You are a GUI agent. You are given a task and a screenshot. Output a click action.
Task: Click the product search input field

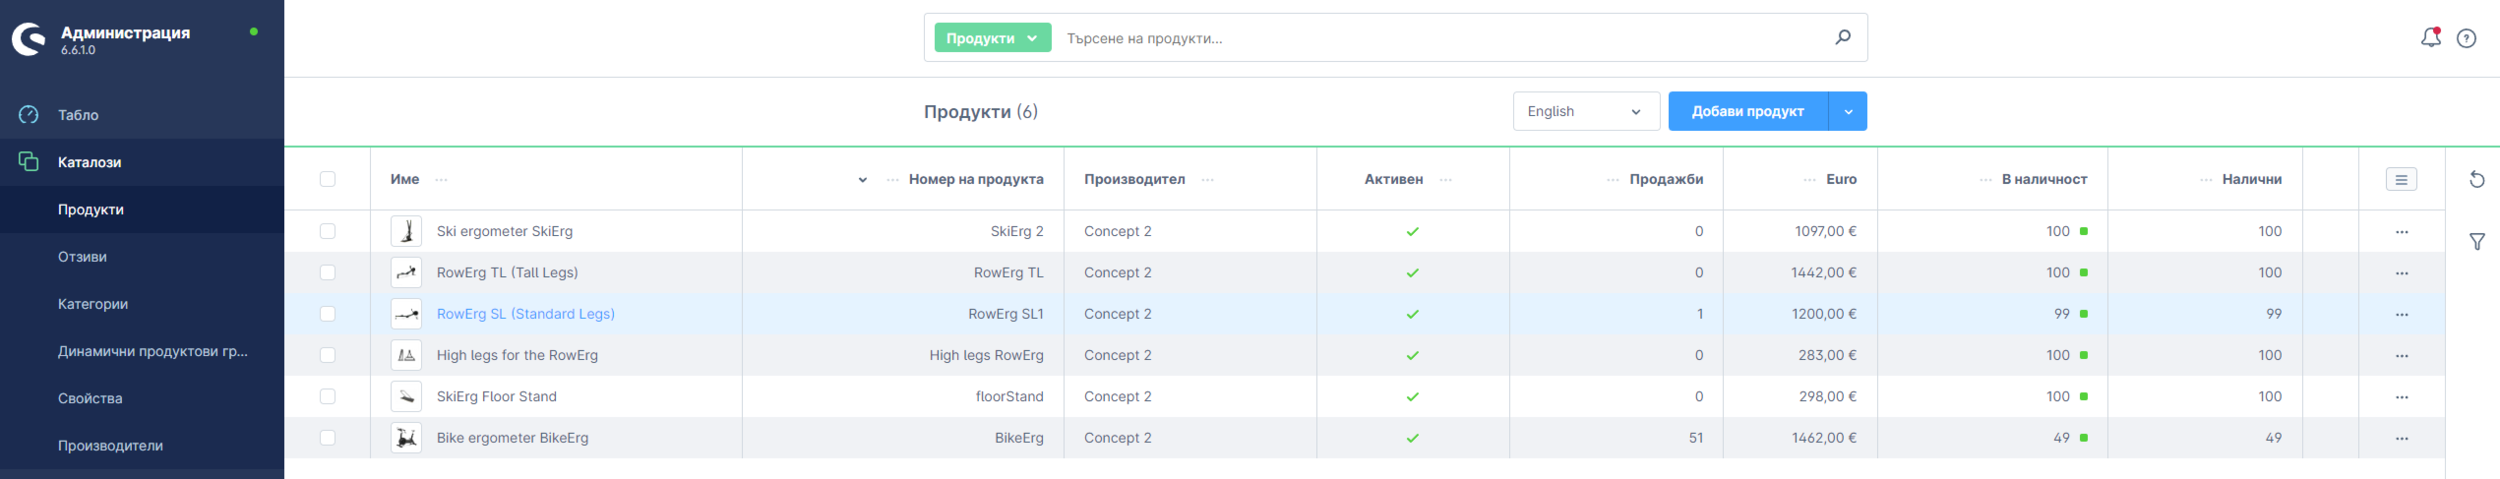[x=1440, y=38]
